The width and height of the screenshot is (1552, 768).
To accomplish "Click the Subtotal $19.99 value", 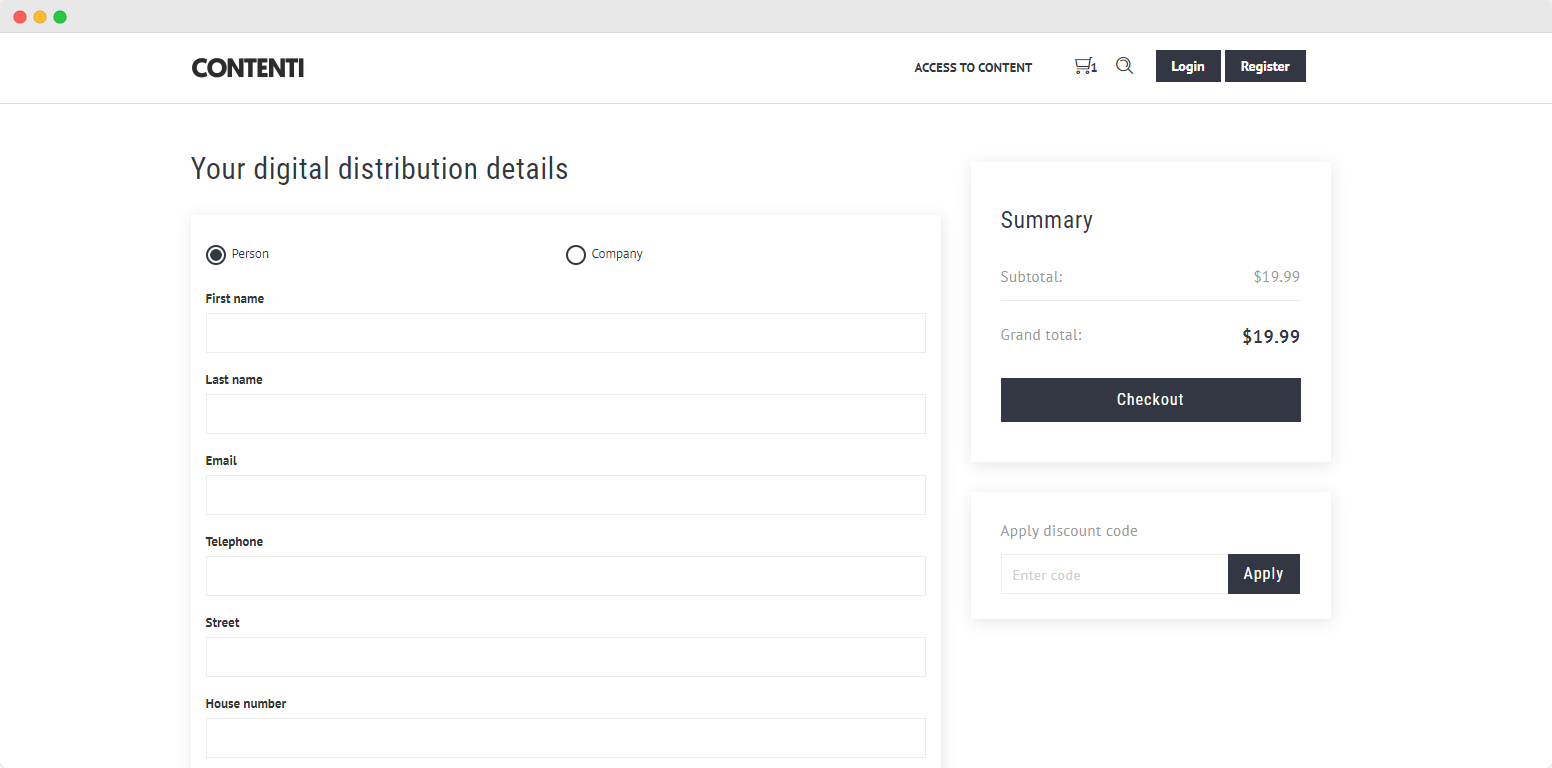I will 1277,277.
